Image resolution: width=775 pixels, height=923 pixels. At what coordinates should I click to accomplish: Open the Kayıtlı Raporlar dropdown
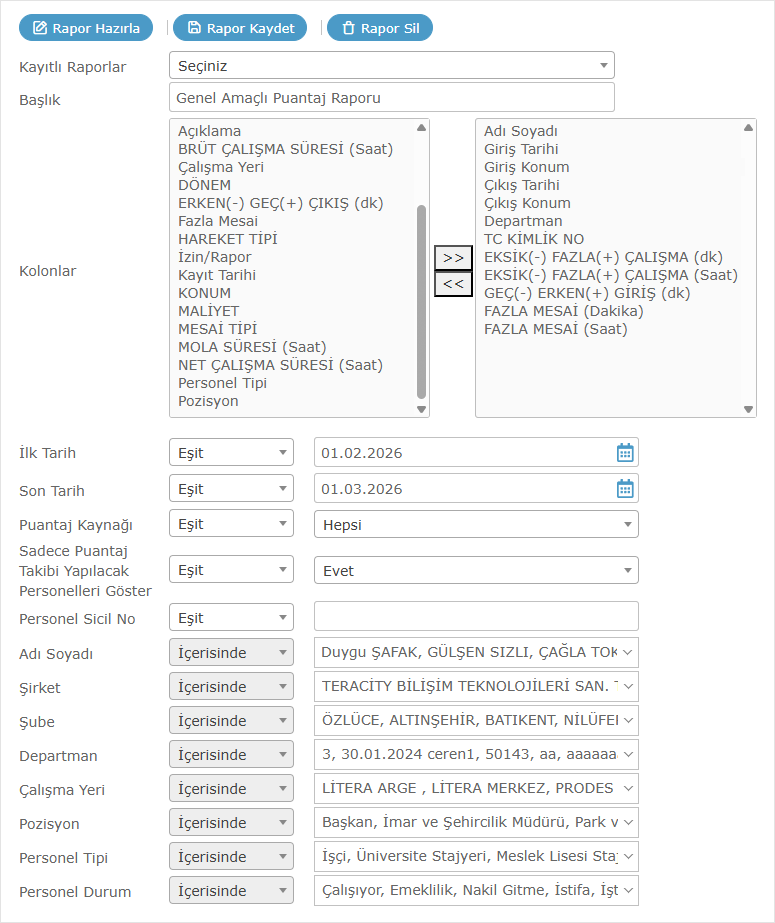[x=391, y=66]
